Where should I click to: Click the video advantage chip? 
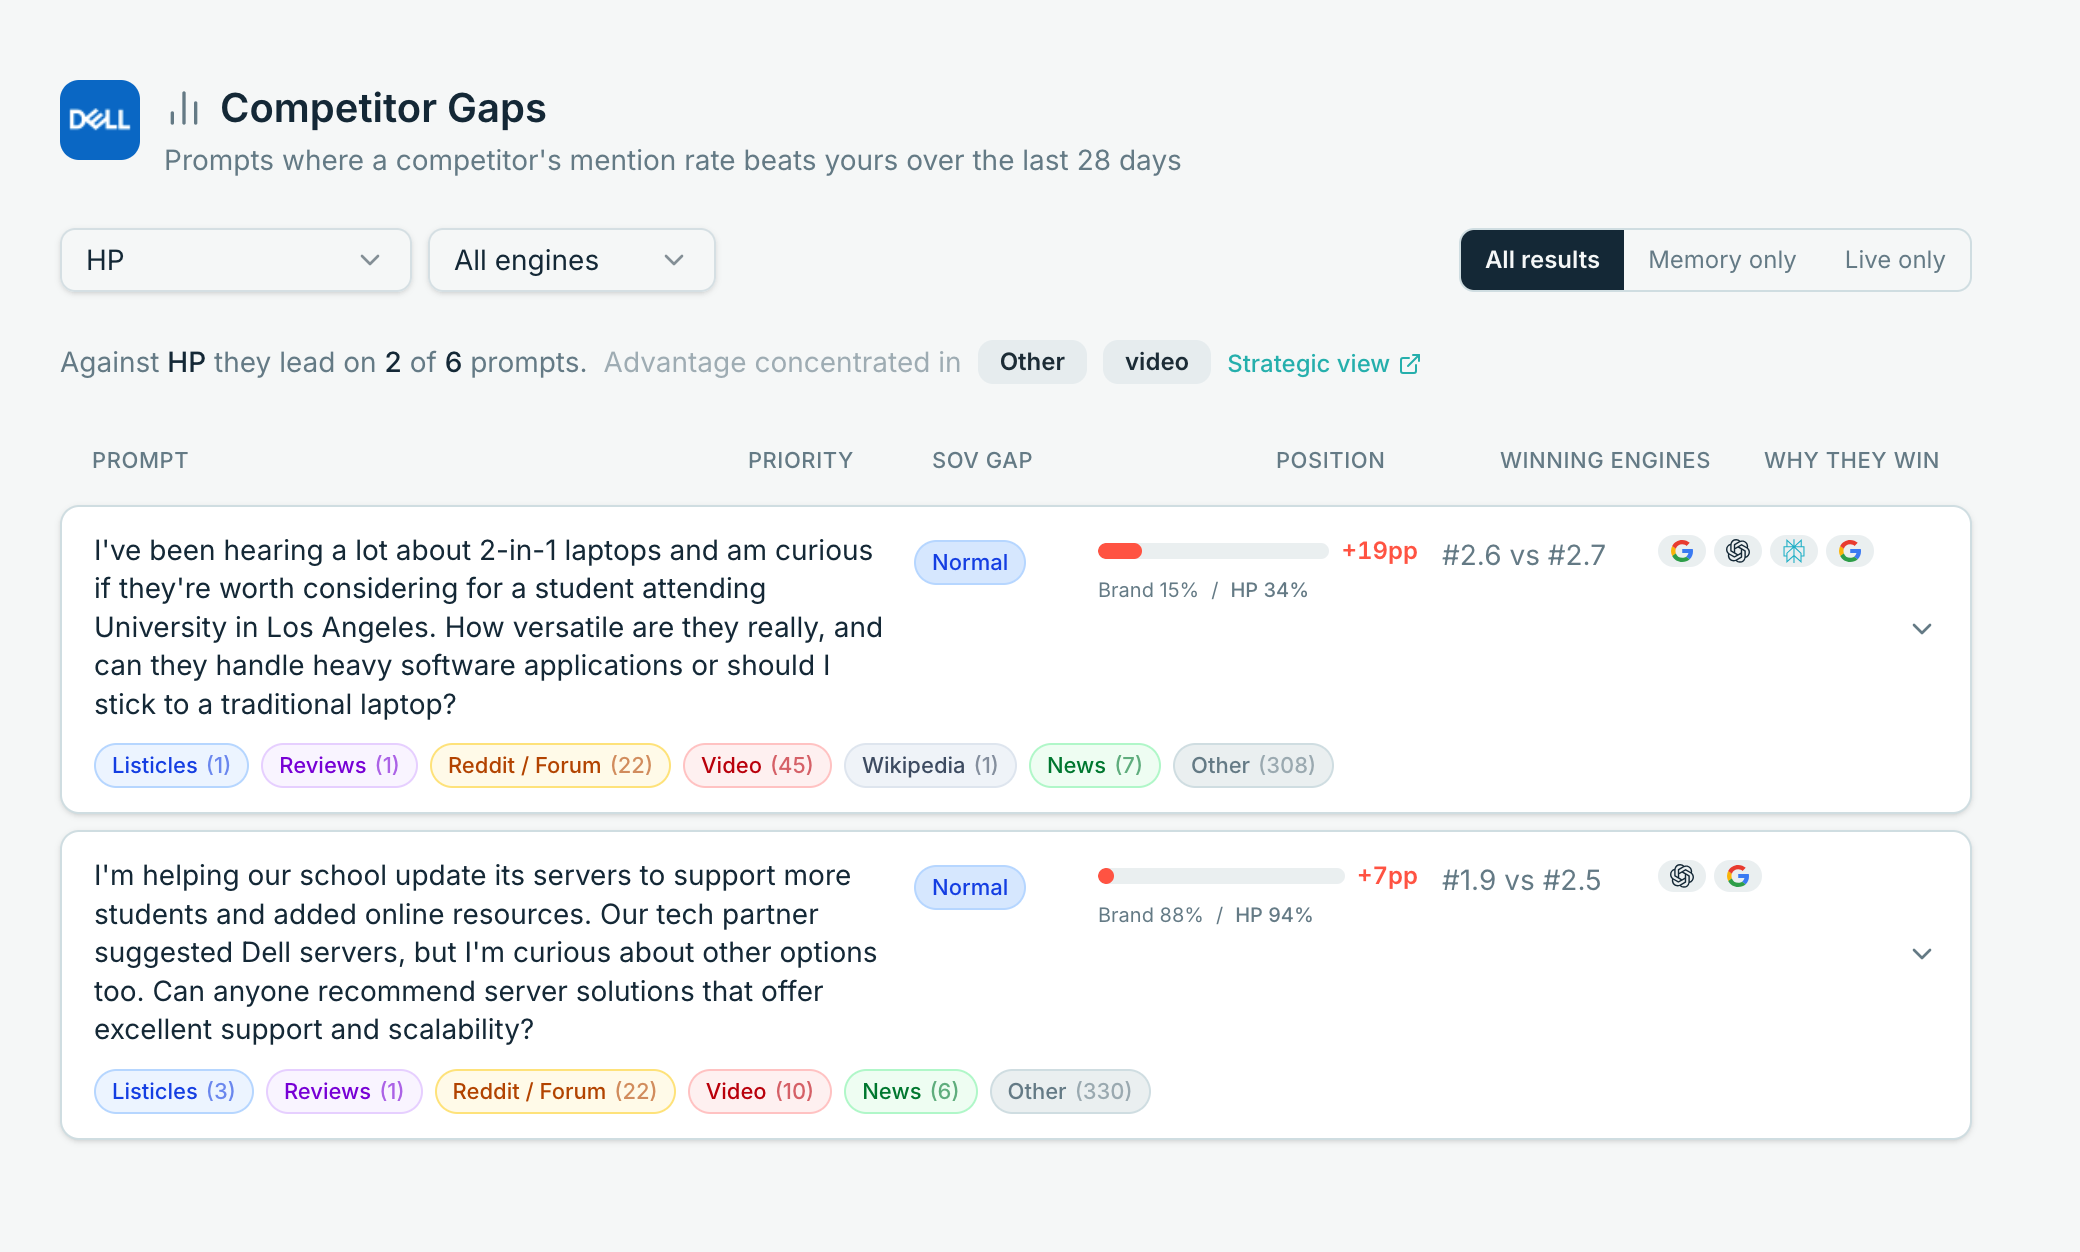tap(1157, 362)
